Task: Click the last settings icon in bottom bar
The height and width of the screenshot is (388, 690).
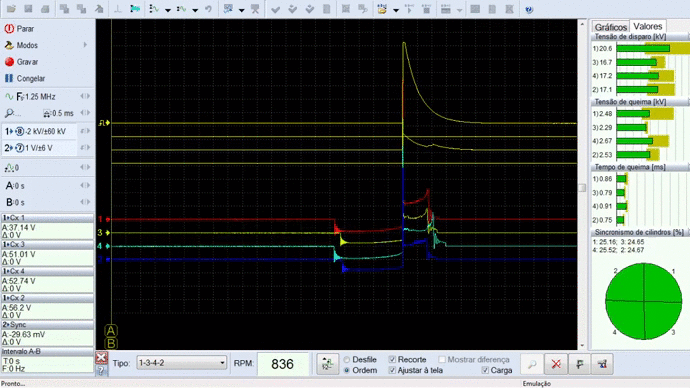Action: click(x=602, y=364)
